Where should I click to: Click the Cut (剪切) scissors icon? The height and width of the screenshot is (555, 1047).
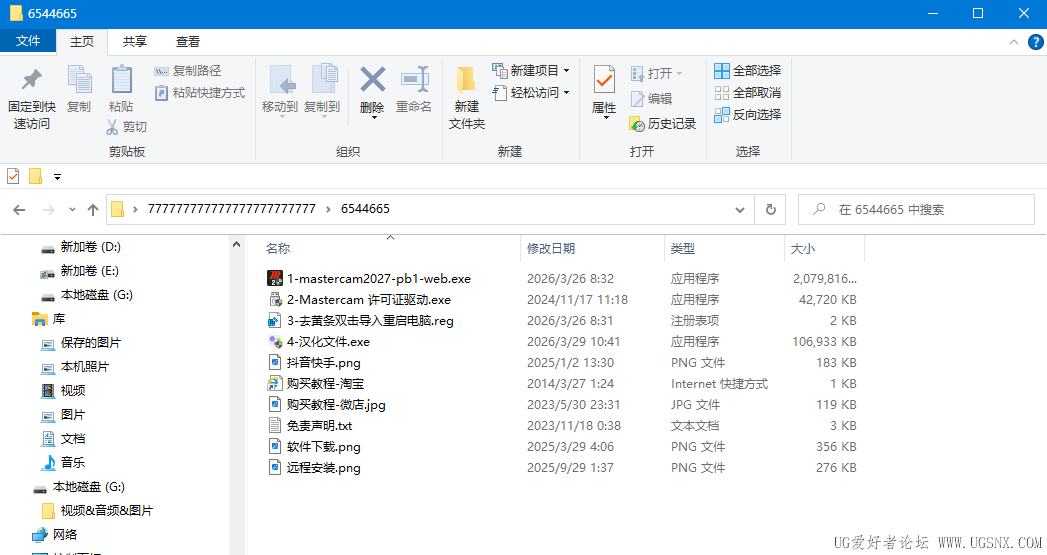(112, 126)
